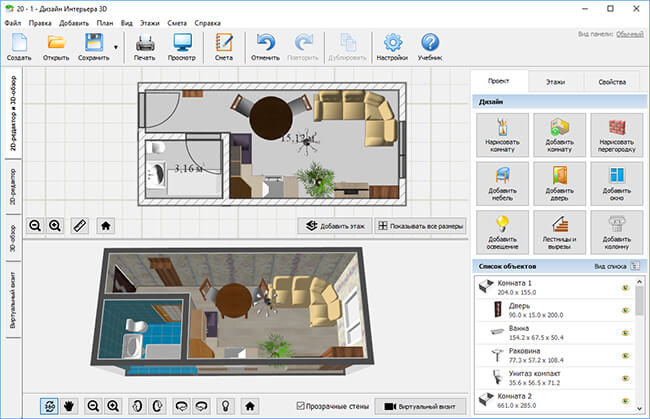Viewport: 650px width, 419px height.
Task: Click Лестницы и вырезы tool
Action: tap(560, 232)
